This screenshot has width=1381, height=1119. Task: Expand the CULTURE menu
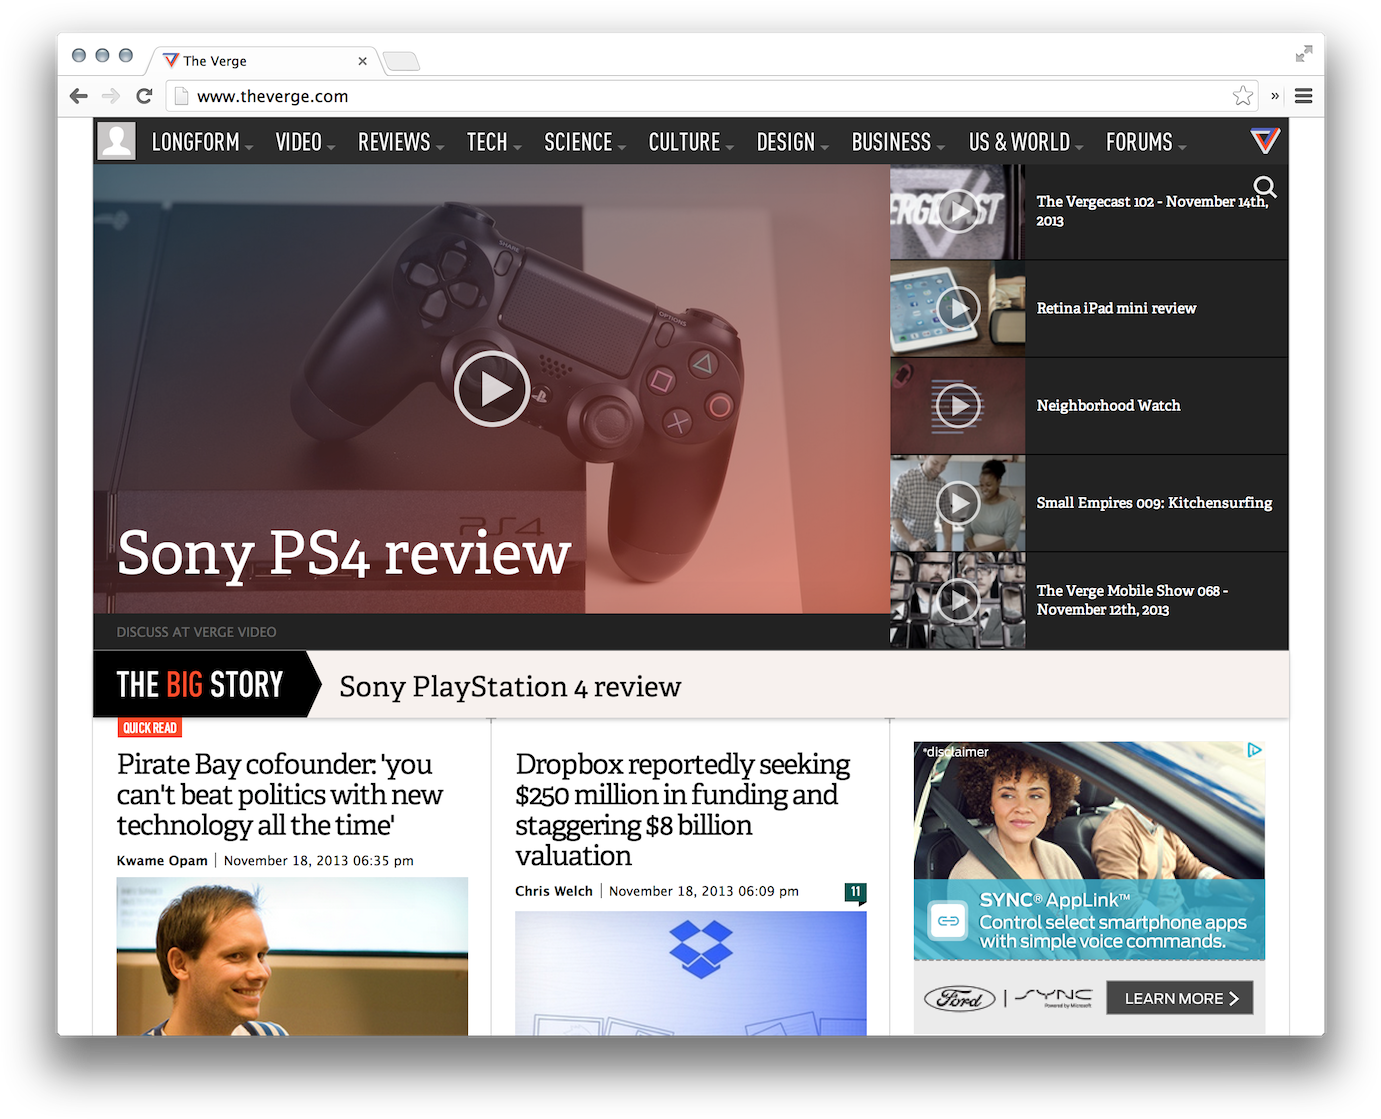[x=691, y=142]
